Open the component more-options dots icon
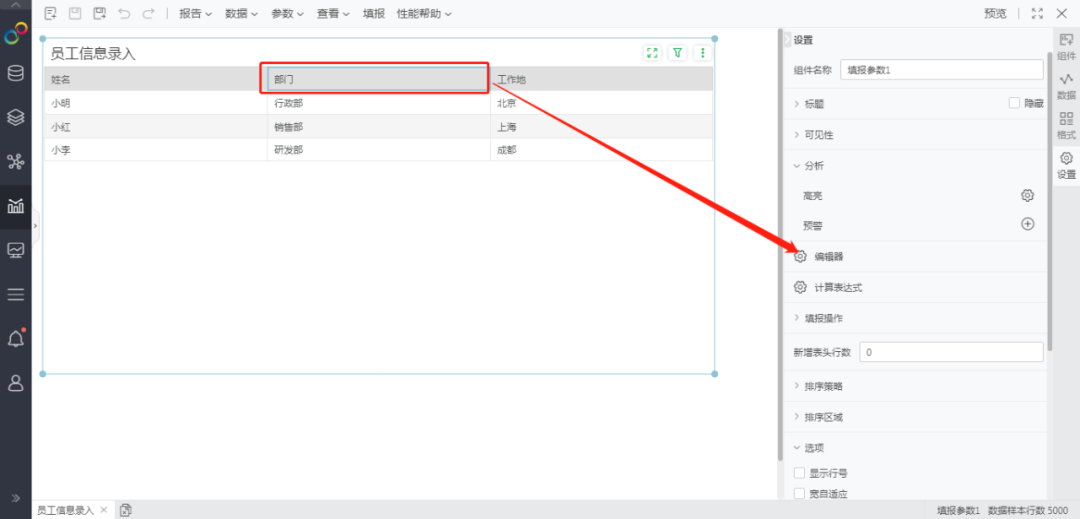The height and width of the screenshot is (519, 1080). (703, 52)
